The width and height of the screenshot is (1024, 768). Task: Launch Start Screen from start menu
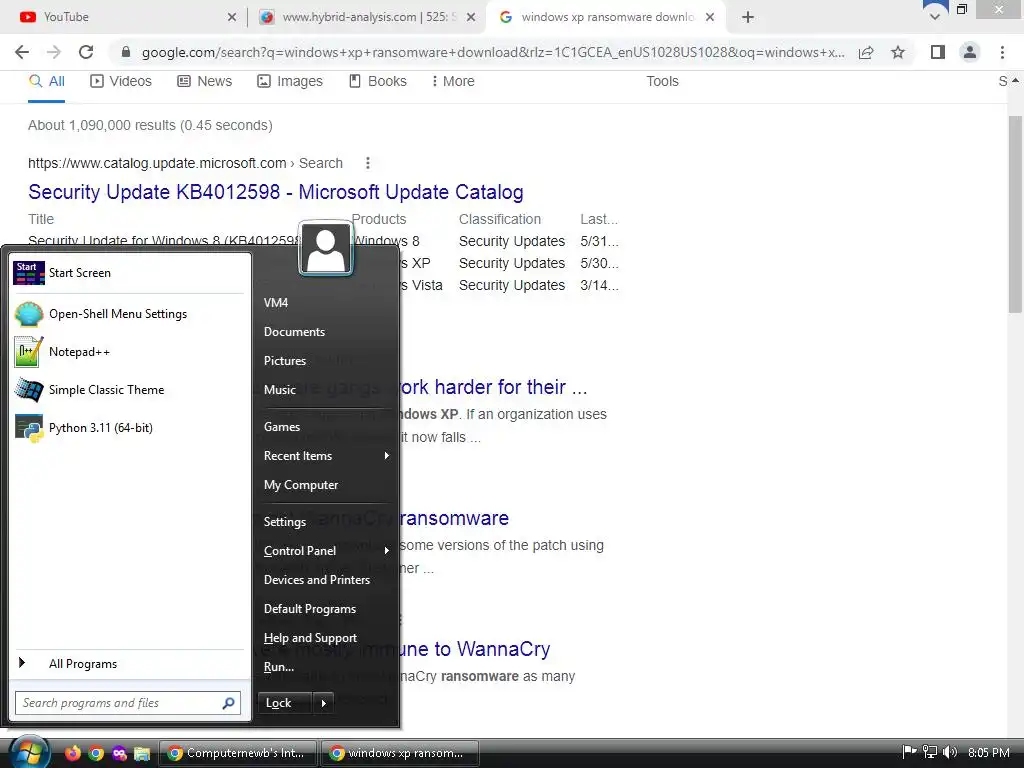click(129, 273)
